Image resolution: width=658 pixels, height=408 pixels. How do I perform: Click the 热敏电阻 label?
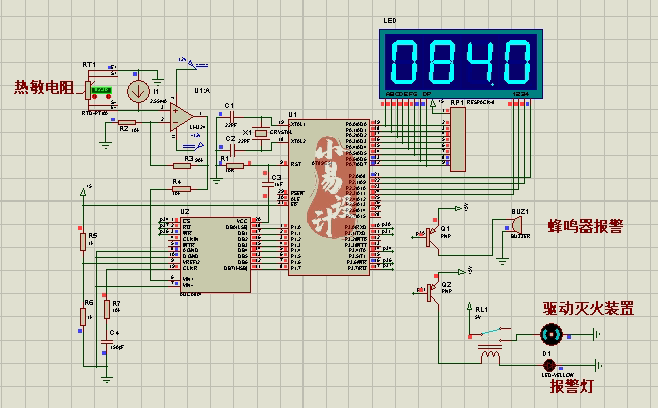tap(44, 87)
